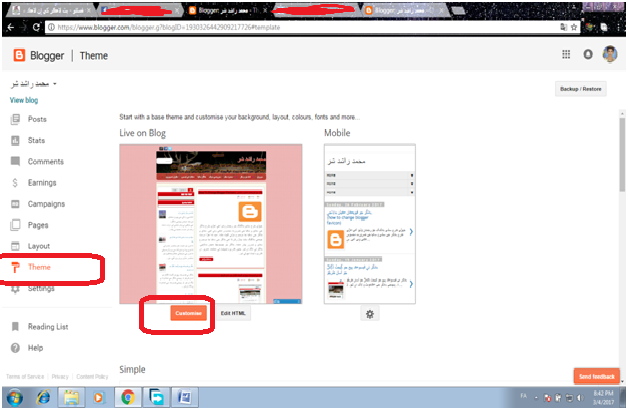
Task: Open Layout in the sidebar
Action: pyautogui.click(x=38, y=246)
